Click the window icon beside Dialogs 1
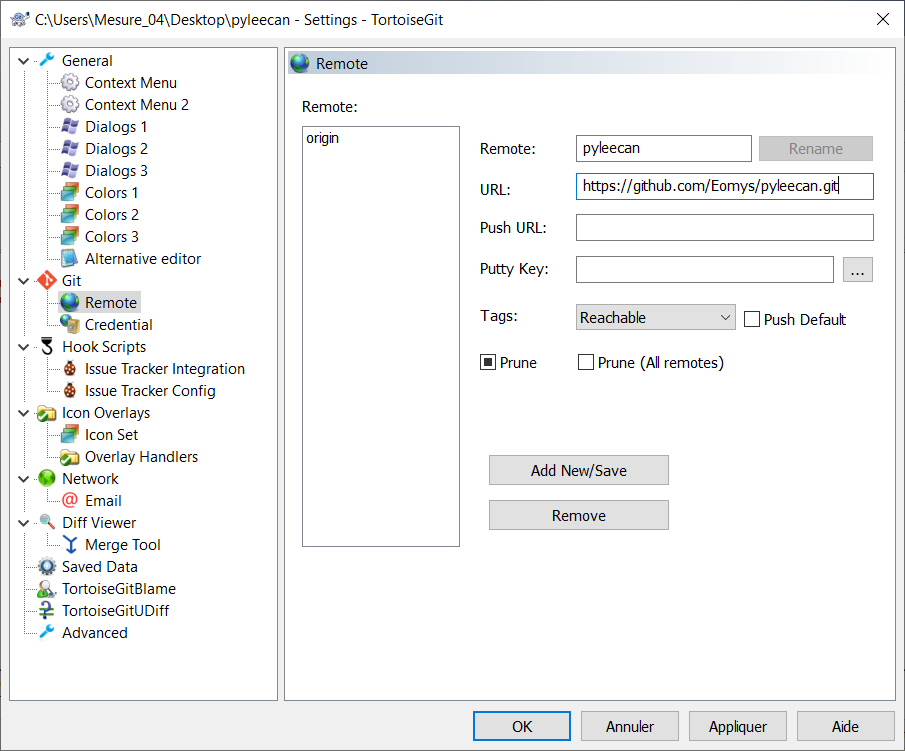Screen dimensions: 905x751 click(70, 126)
